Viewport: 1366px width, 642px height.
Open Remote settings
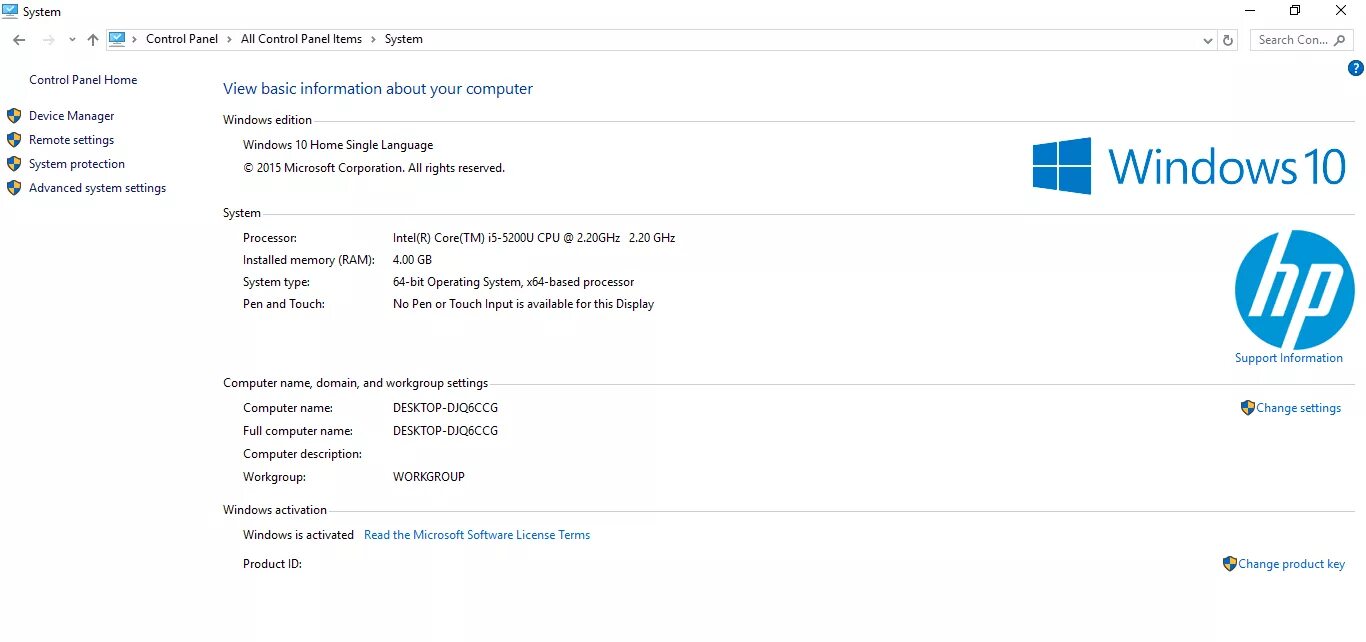72,140
